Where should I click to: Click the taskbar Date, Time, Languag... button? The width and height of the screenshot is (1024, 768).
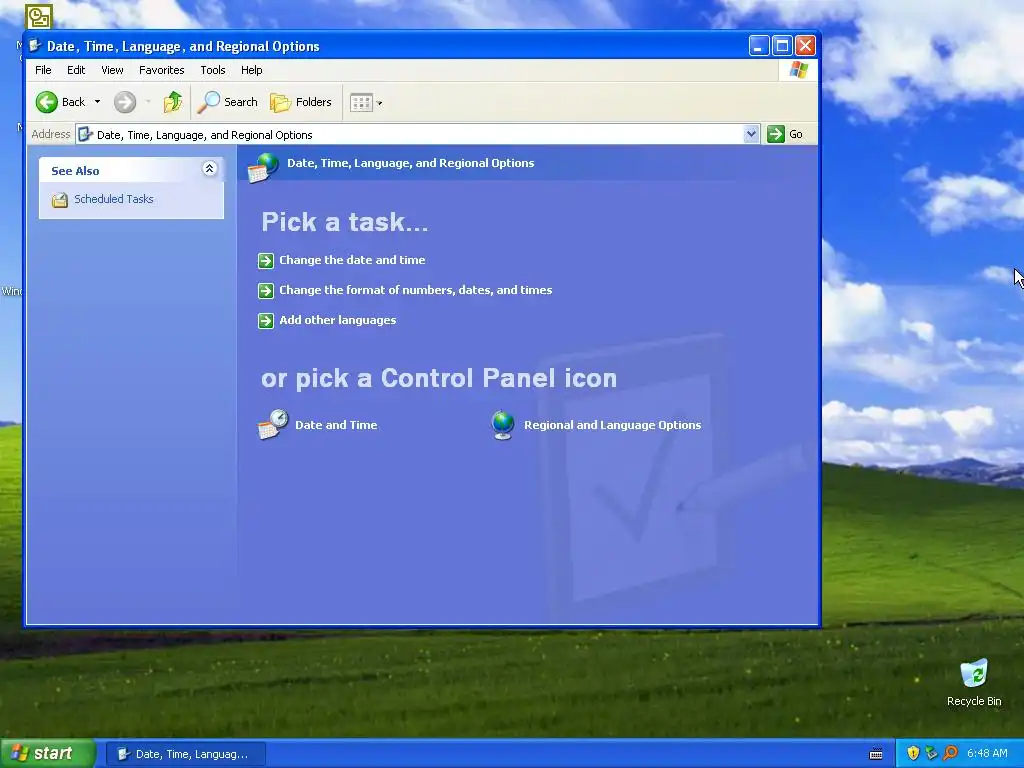(x=185, y=754)
